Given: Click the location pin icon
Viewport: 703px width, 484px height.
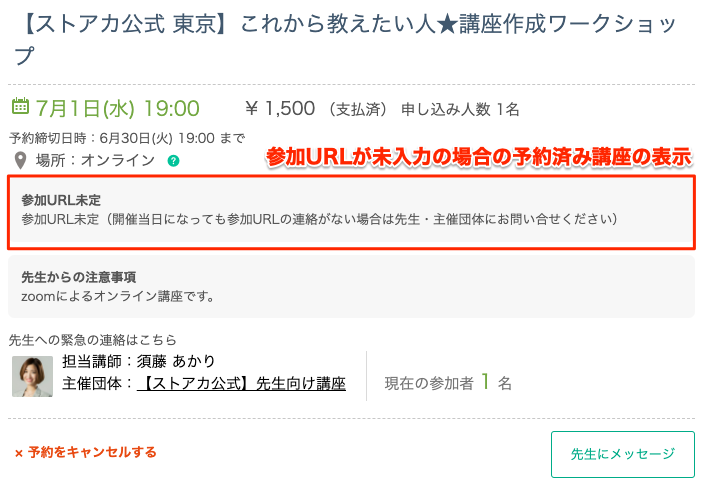Looking at the screenshot, I should click(x=21, y=160).
